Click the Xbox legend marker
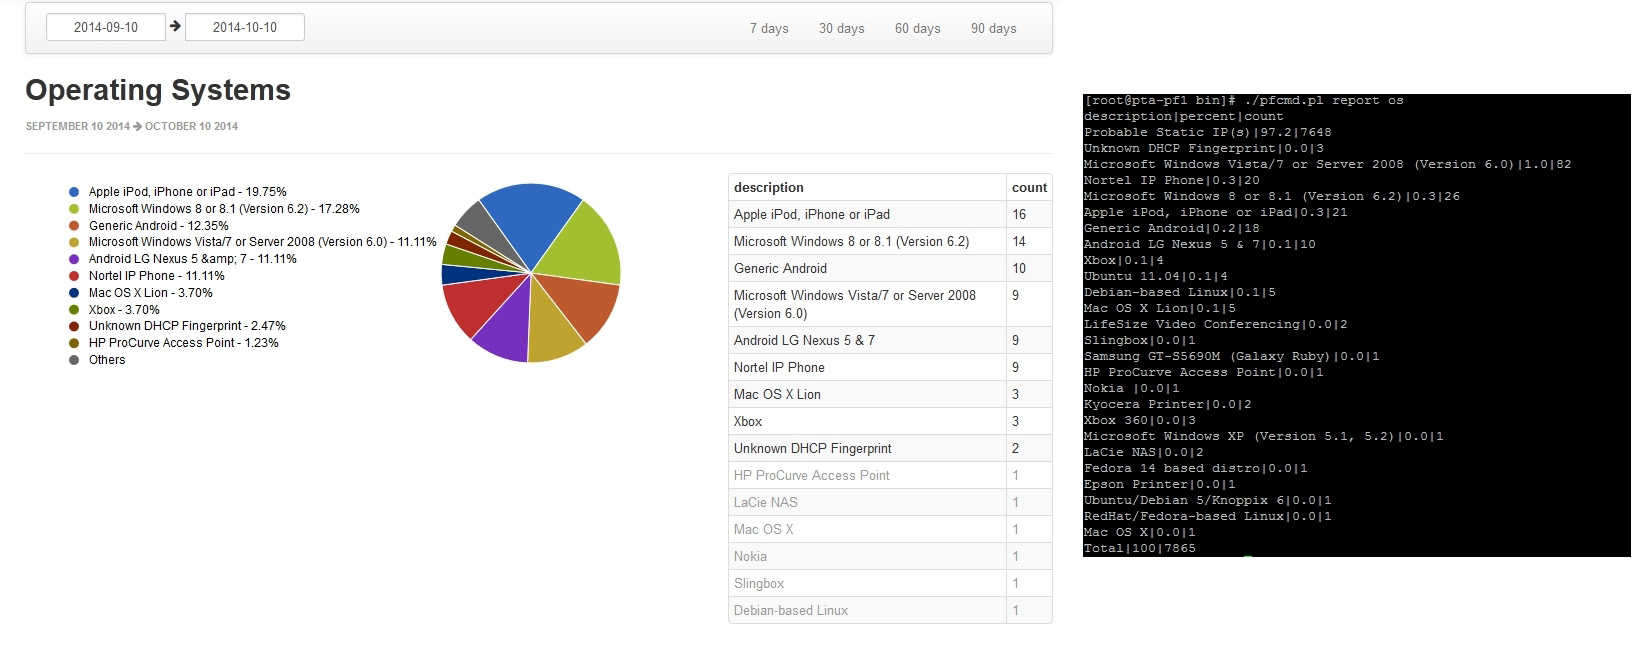This screenshot has height=649, width=1645. pos(74,310)
